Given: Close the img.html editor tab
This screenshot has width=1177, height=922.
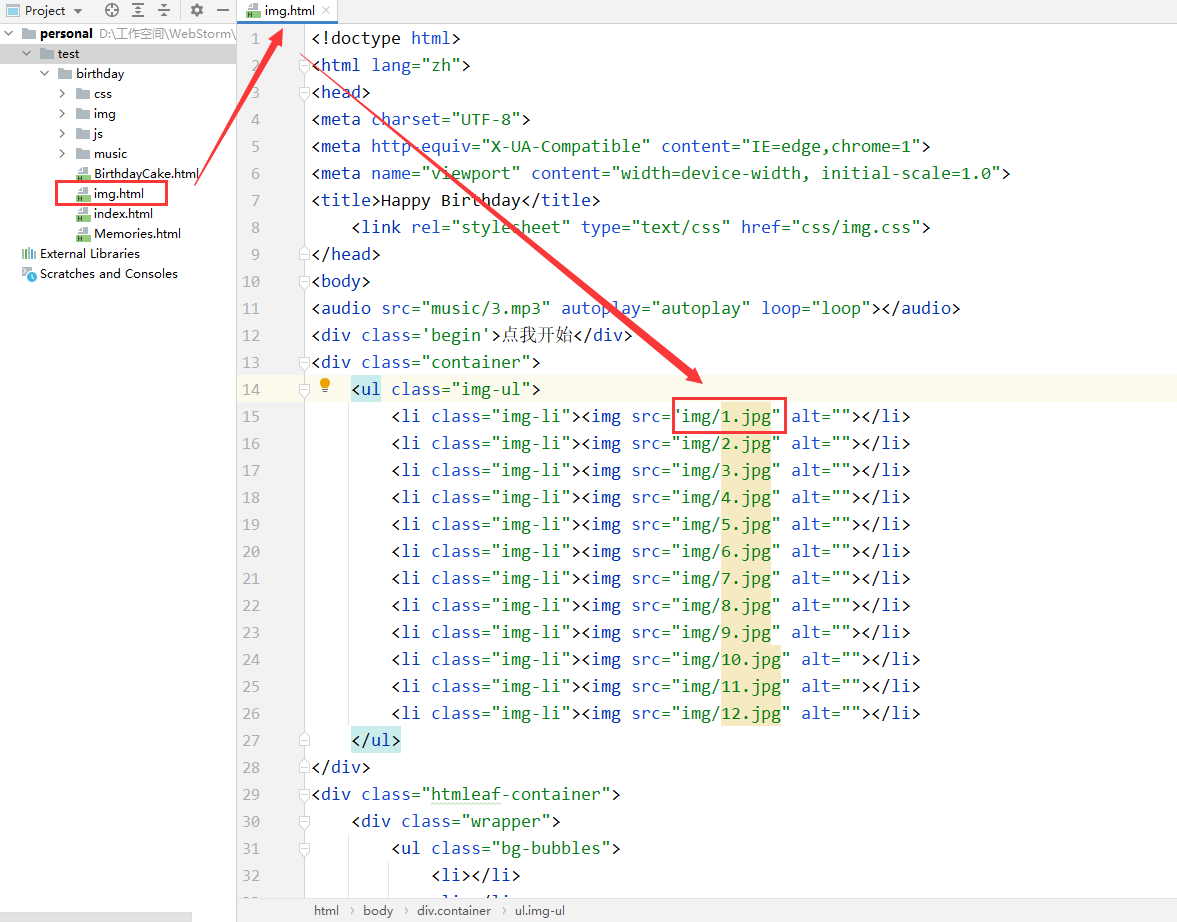Looking at the screenshot, I should 326,11.
